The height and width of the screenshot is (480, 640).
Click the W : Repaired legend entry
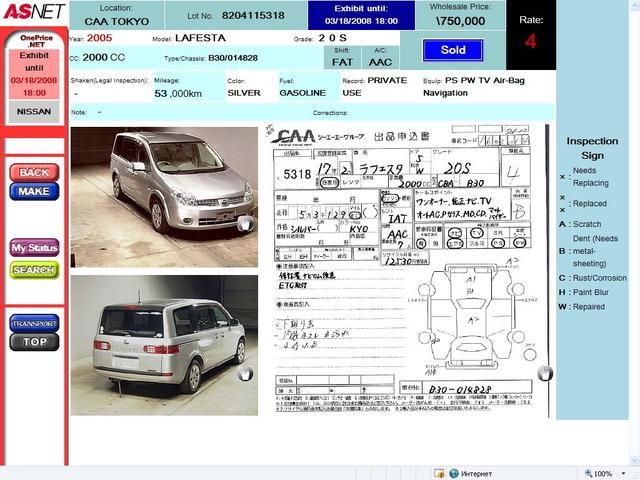582,307
